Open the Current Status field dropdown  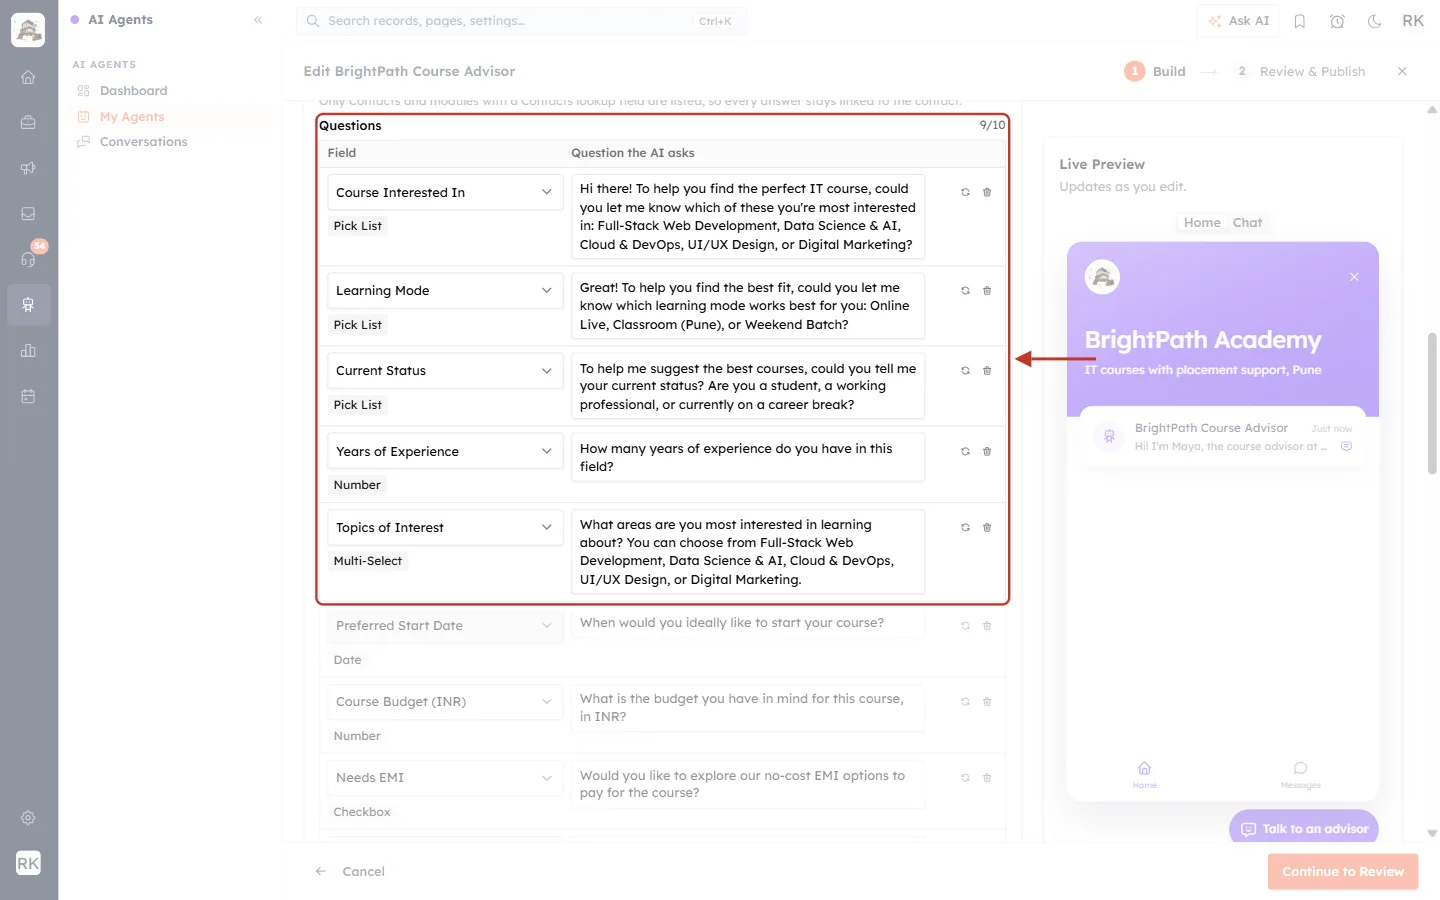tap(445, 371)
